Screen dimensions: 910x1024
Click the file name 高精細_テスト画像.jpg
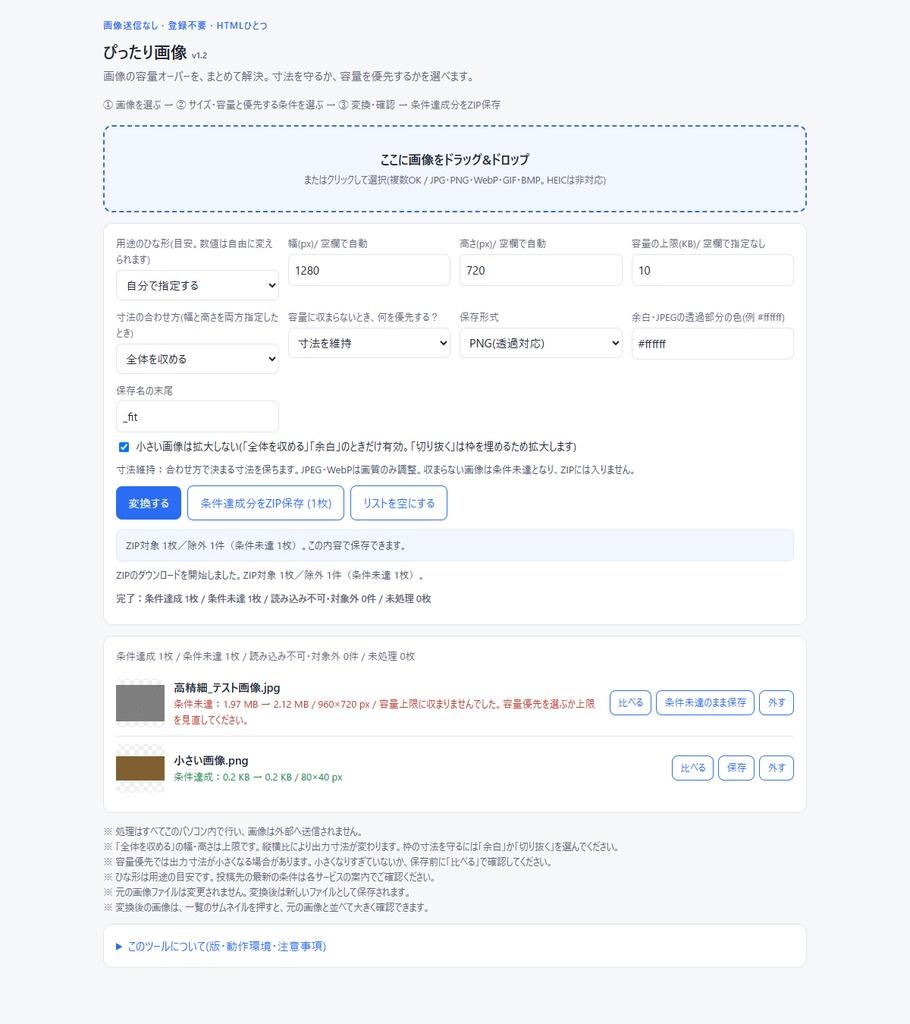click(x=227, y=688)
